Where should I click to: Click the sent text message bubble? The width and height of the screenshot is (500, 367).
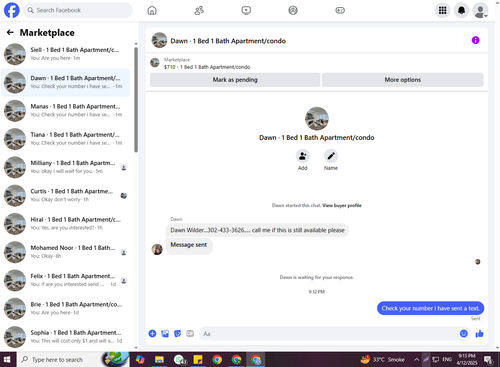[x=430, y=308]
